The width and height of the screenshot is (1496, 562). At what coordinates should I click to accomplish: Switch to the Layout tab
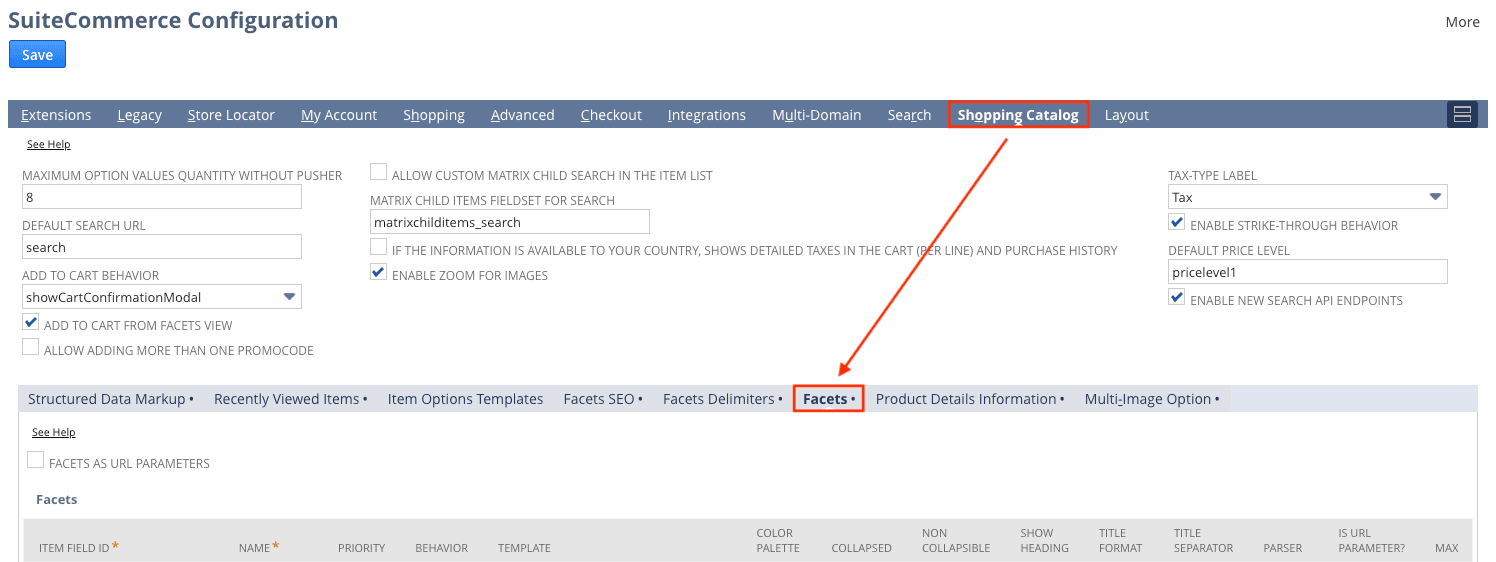point(1127,115)
